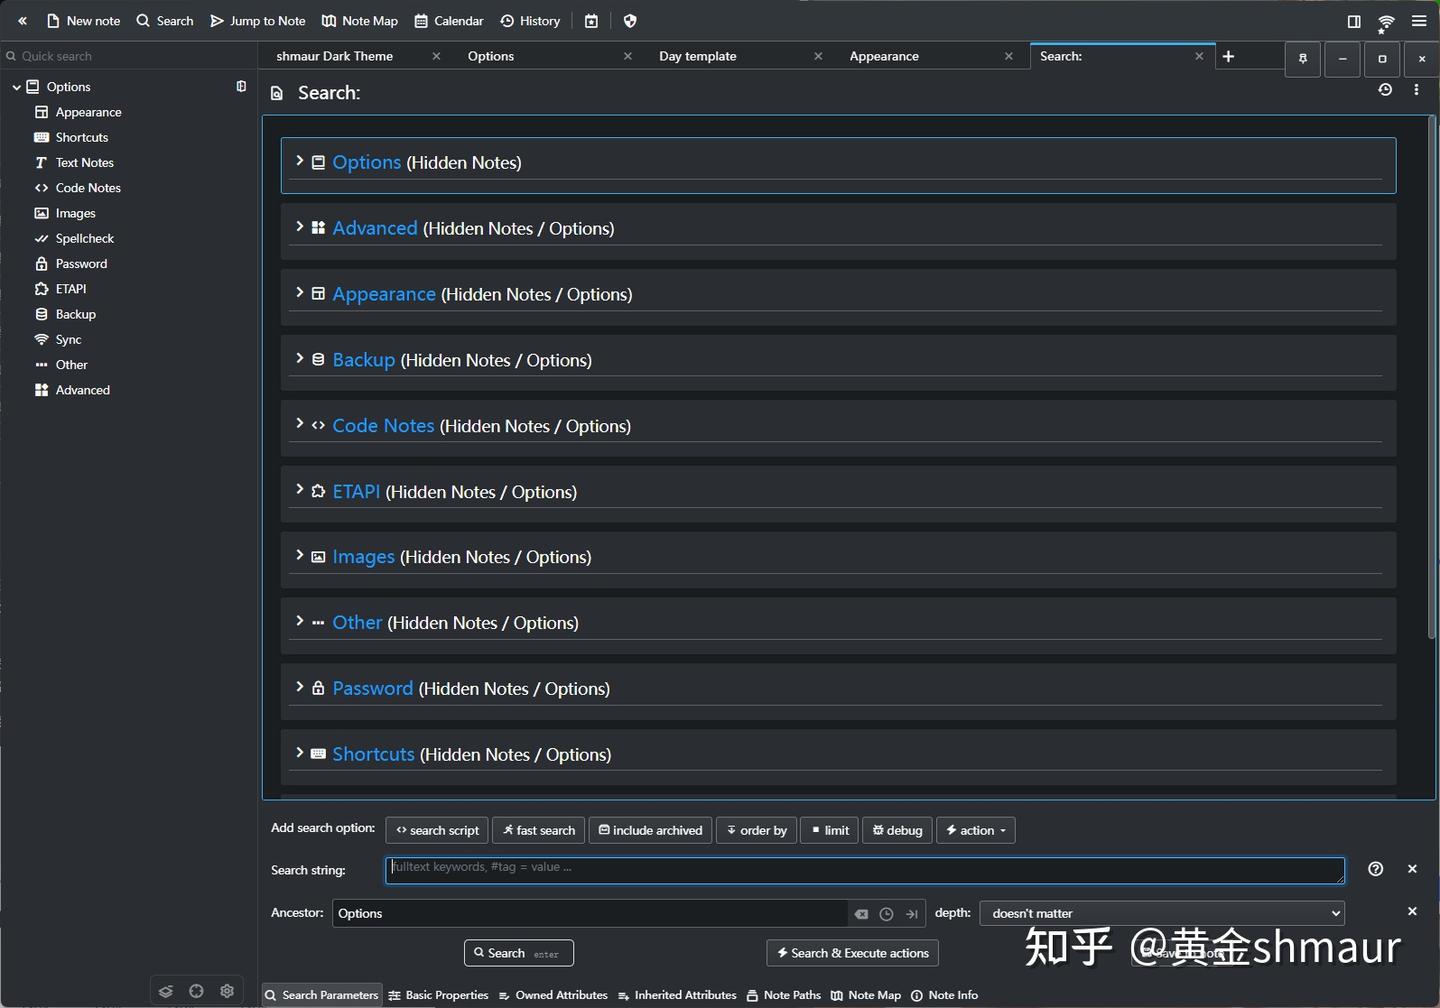Image resolution: width=1440 pixels, height=1008 pixels.
Task: Open the Basic Properties ribbon tab
Action: coord(438,995)
